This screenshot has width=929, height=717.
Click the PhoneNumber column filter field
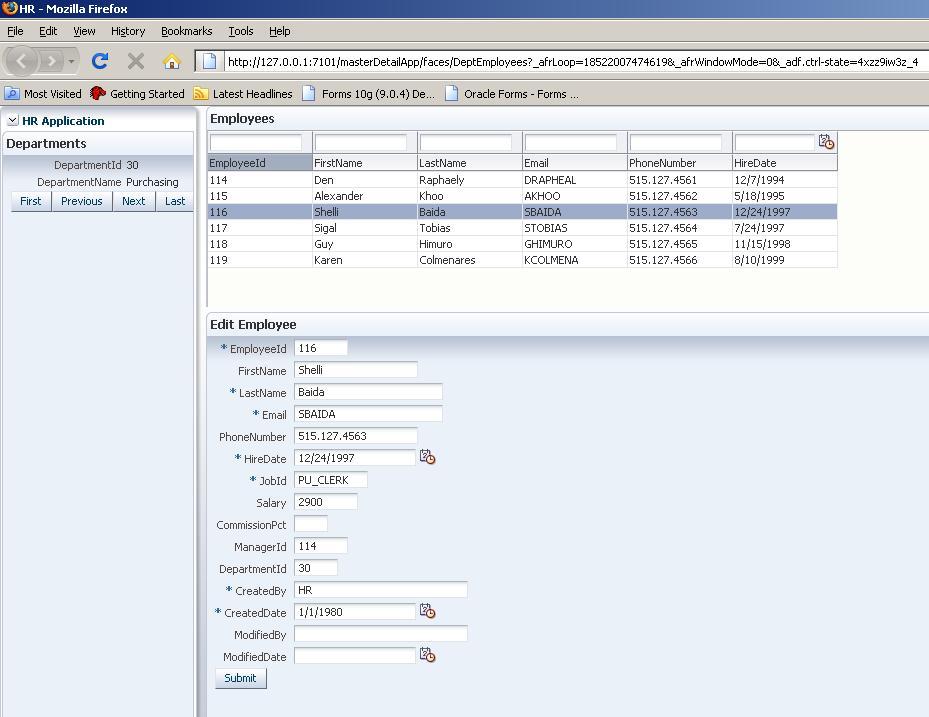(x=675, y=143)
